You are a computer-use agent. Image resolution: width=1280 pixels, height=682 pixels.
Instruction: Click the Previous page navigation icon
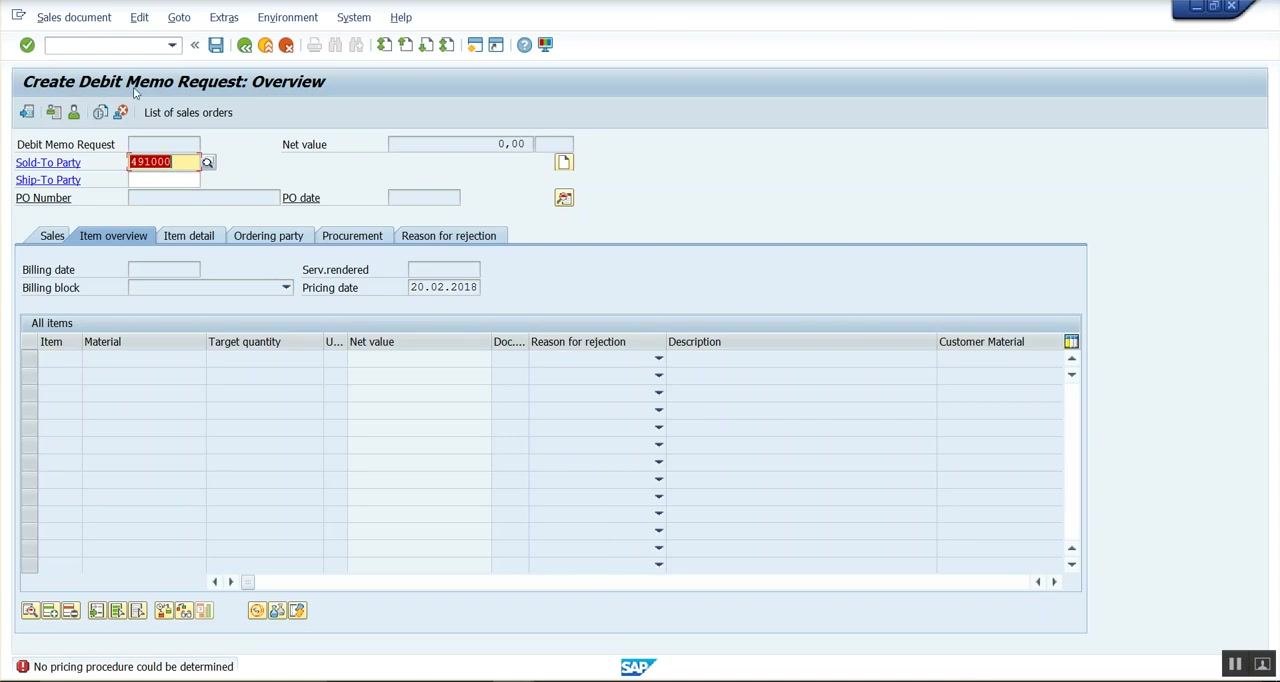405,45
